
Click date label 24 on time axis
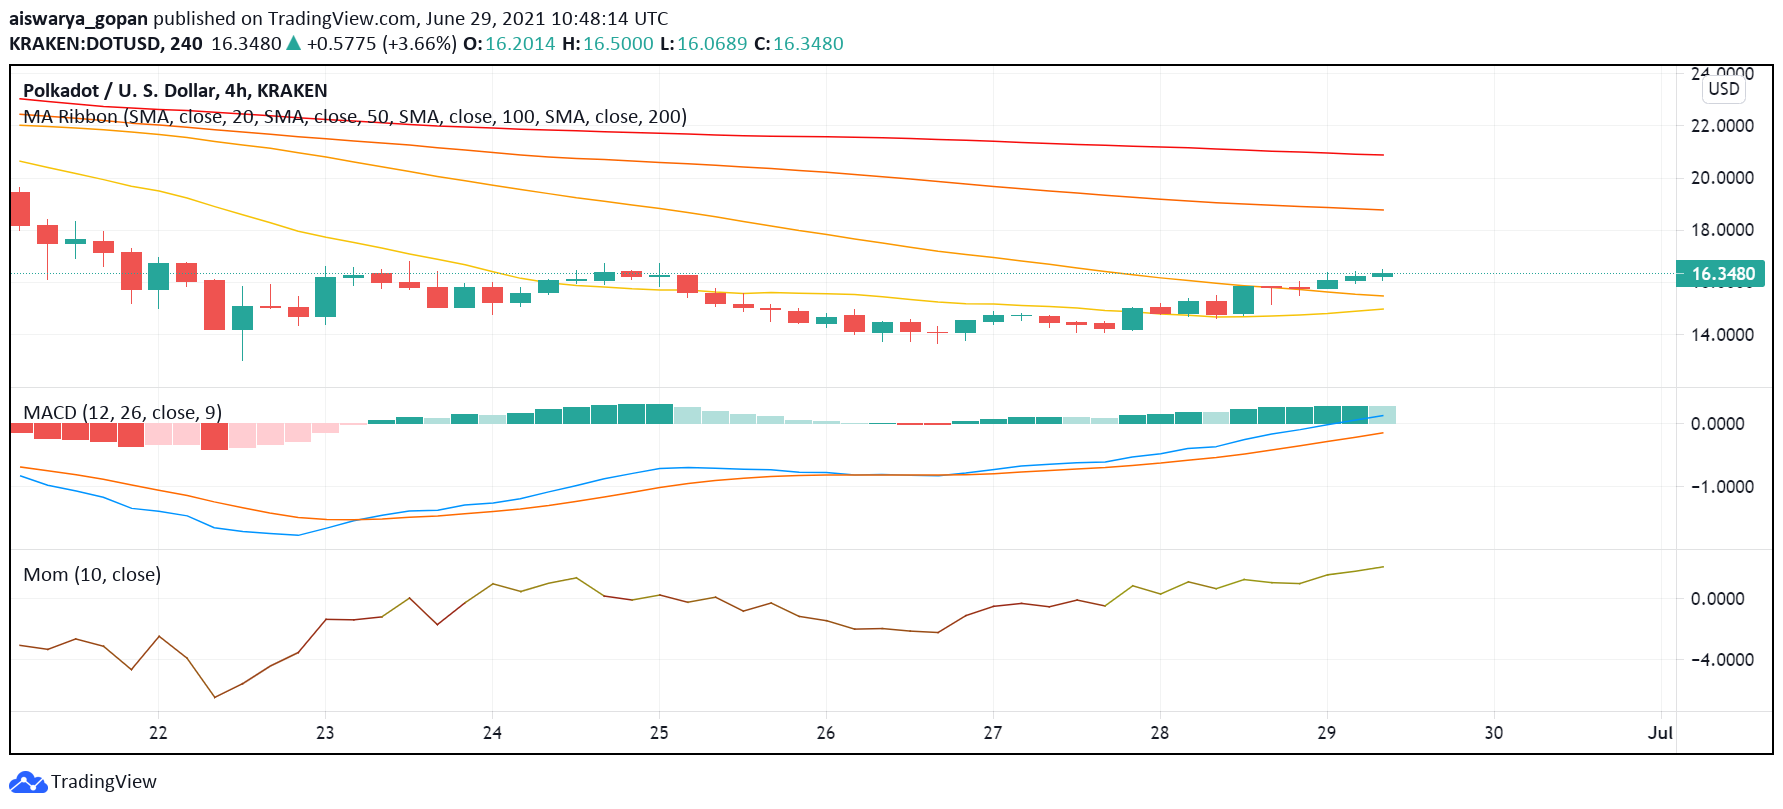pyautogui.click(x=492, y=733)
